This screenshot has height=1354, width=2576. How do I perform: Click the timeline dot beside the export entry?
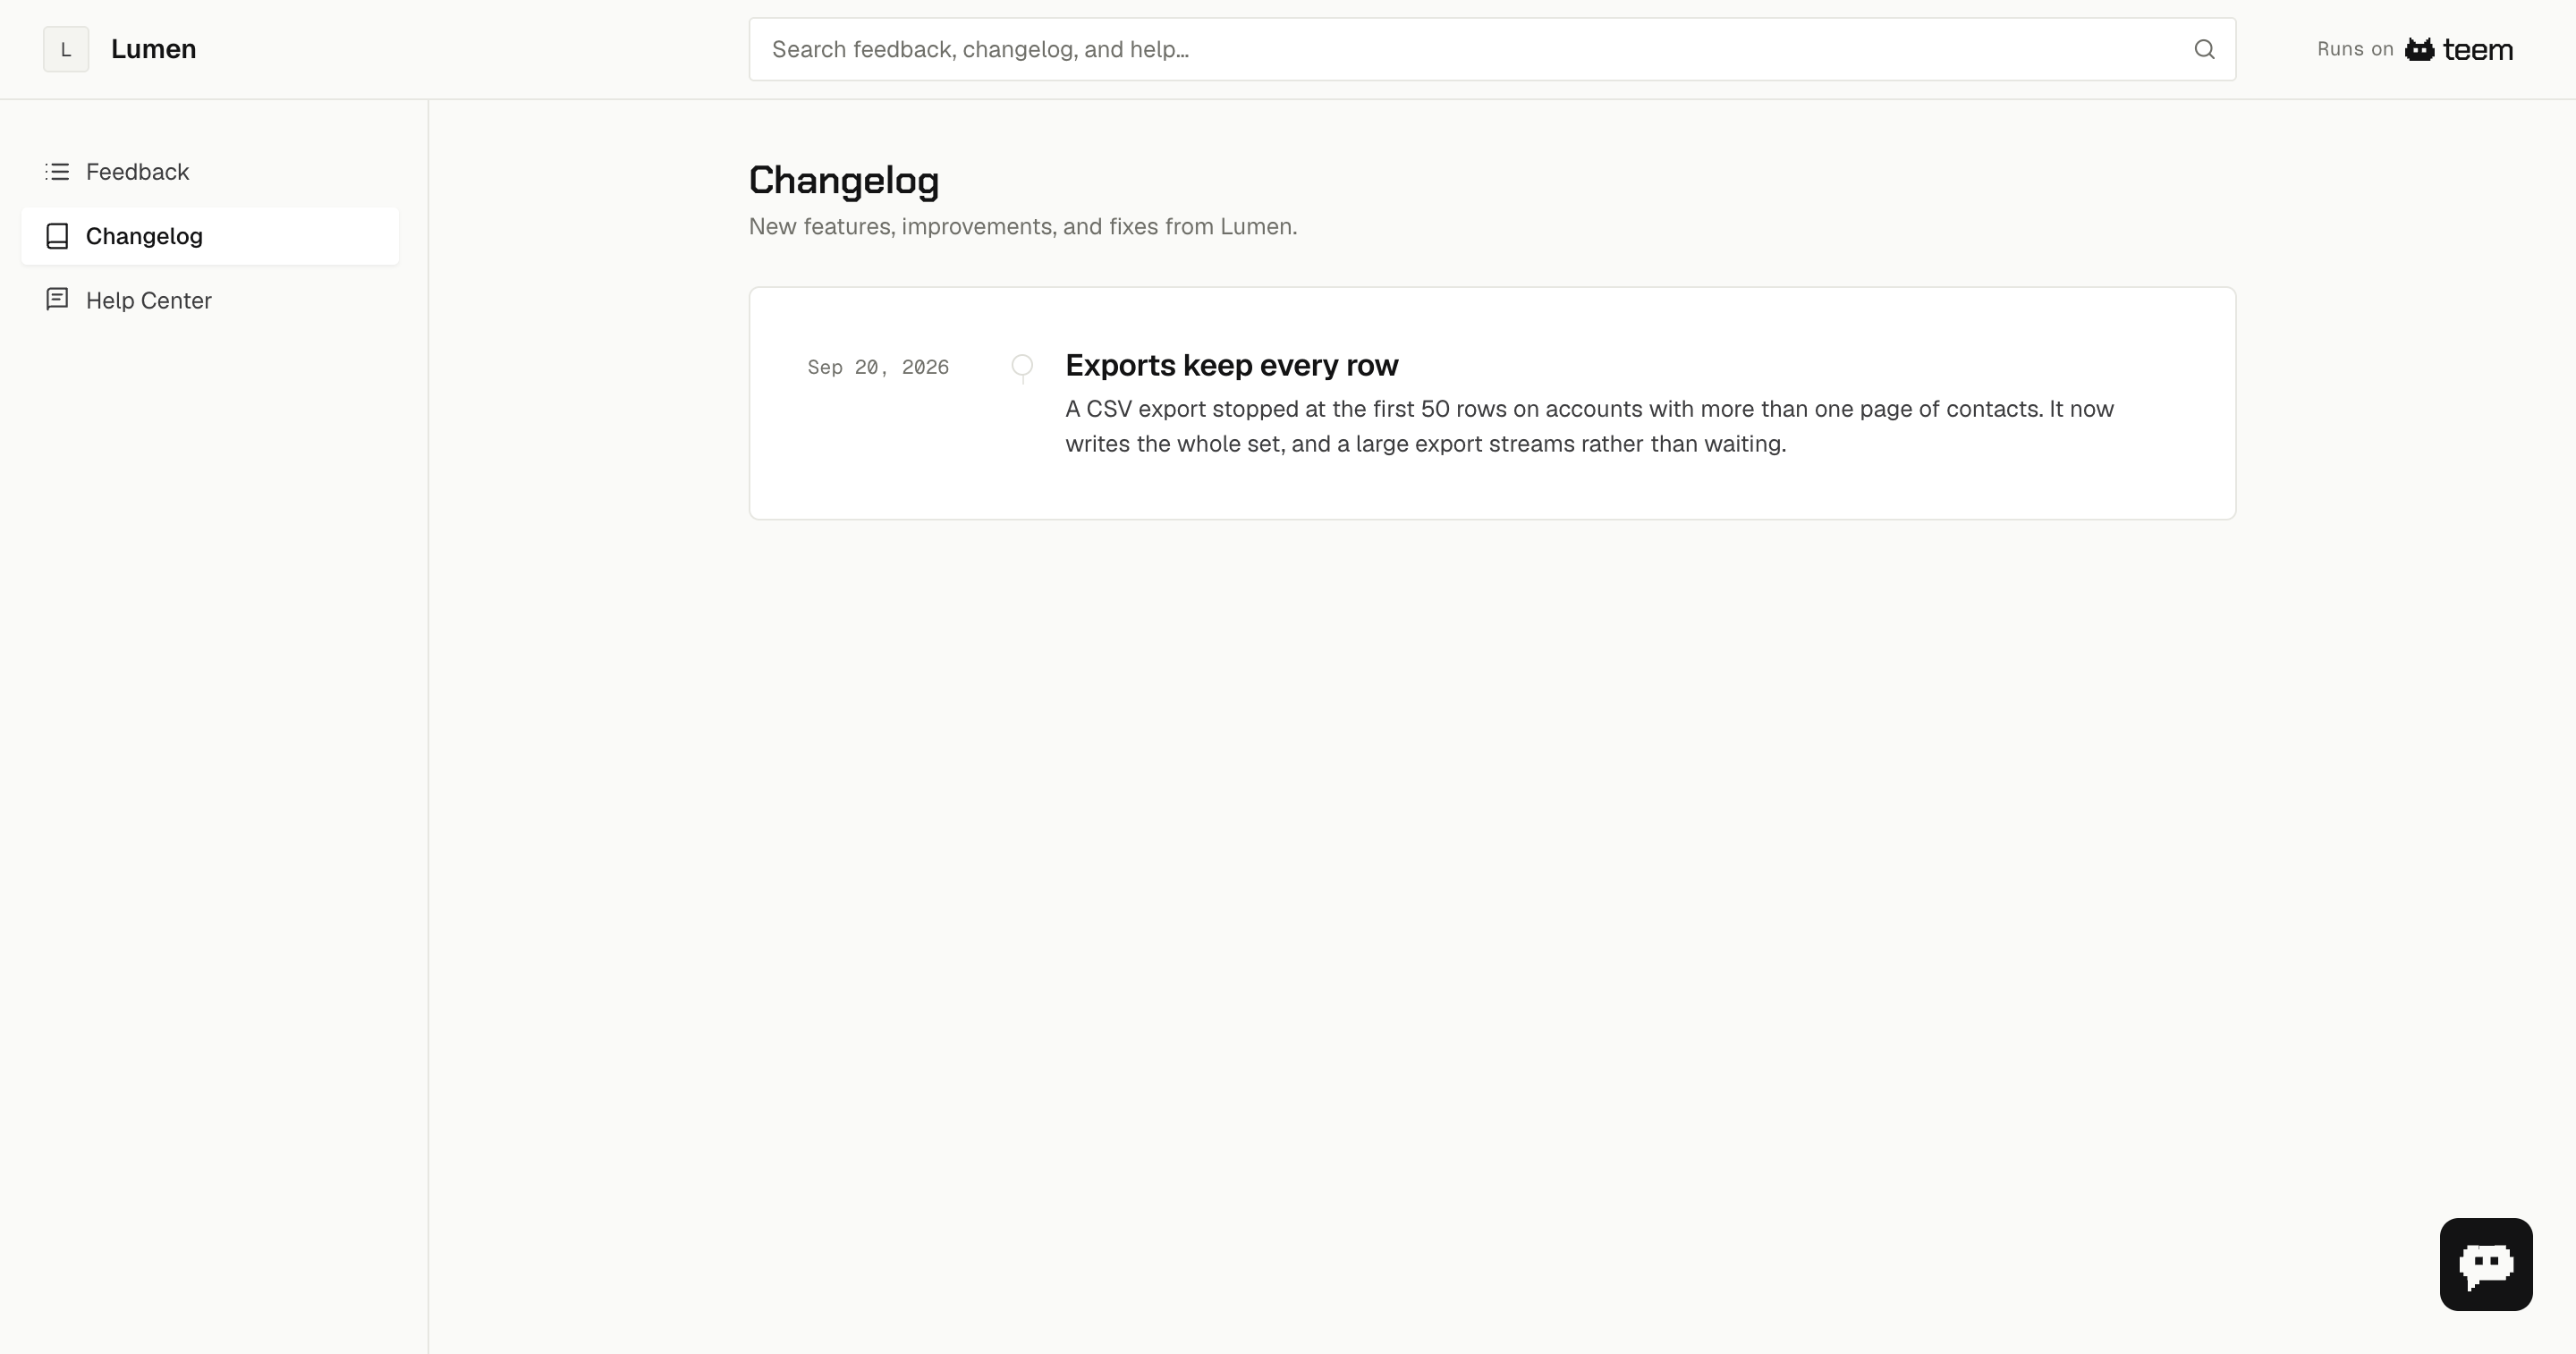1022,365
